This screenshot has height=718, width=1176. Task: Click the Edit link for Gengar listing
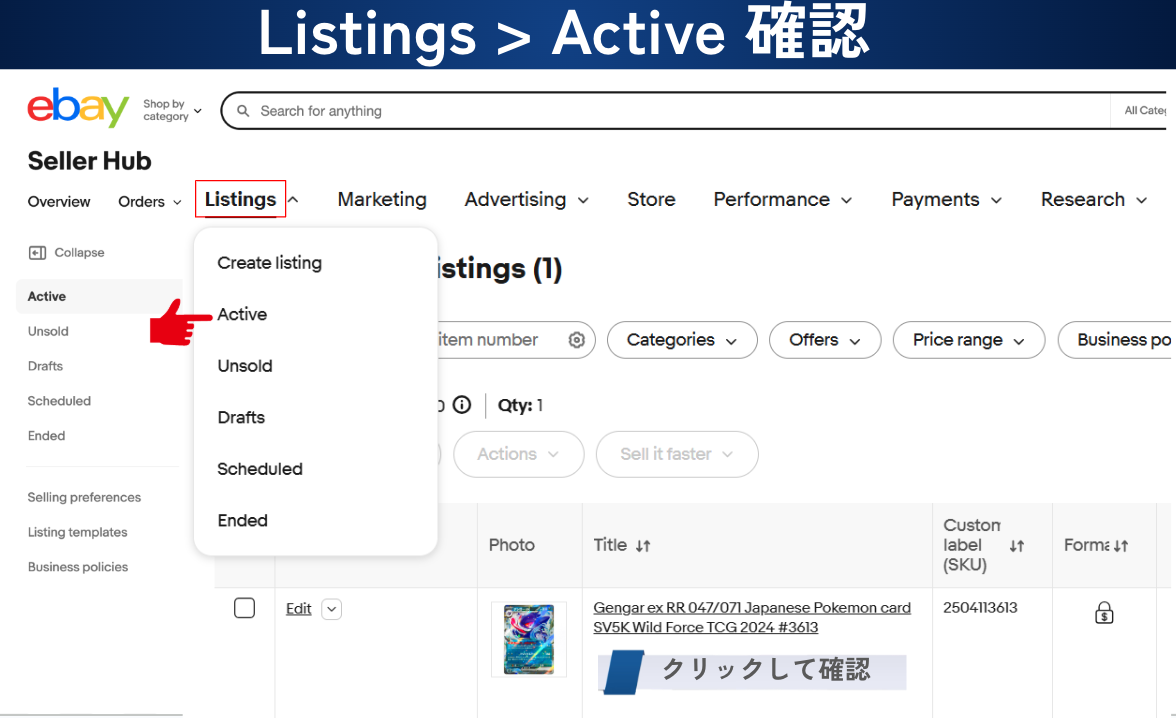point(298,608)
